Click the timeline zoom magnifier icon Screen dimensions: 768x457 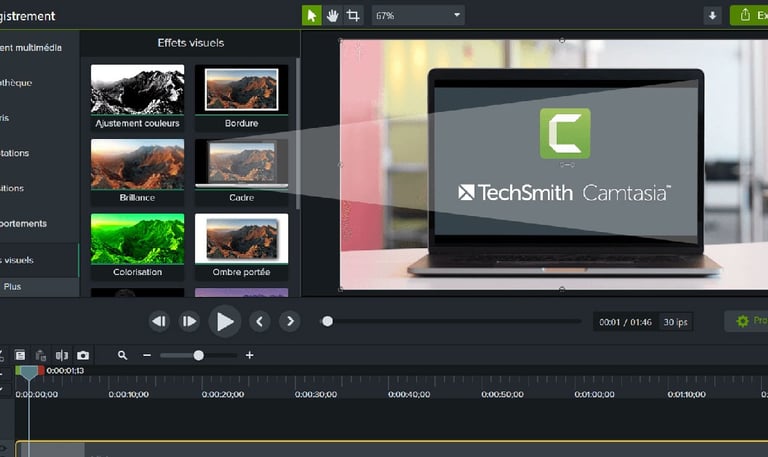(123, 355)
